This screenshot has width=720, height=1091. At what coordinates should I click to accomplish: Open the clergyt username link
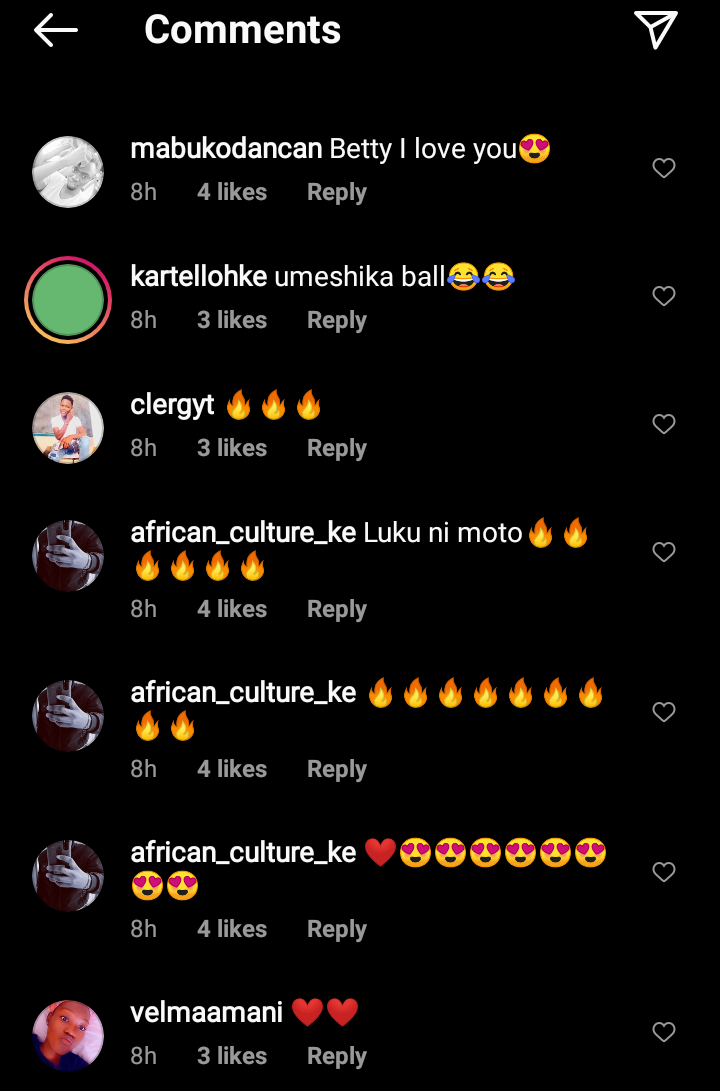click(173, 405)
